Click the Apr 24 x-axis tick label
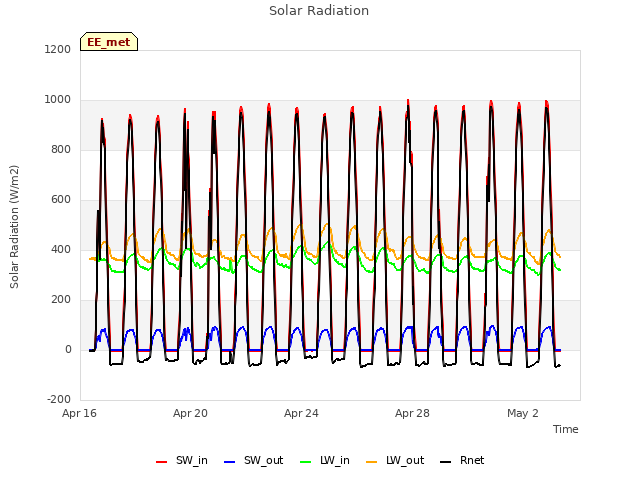 301,413
